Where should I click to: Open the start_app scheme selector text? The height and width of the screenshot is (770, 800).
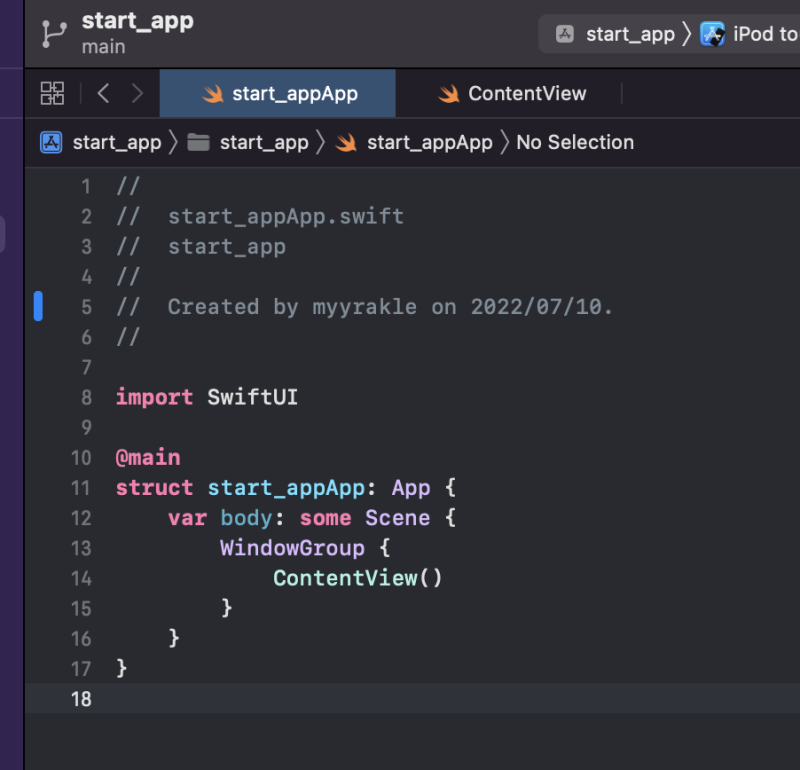coord(630,34)
